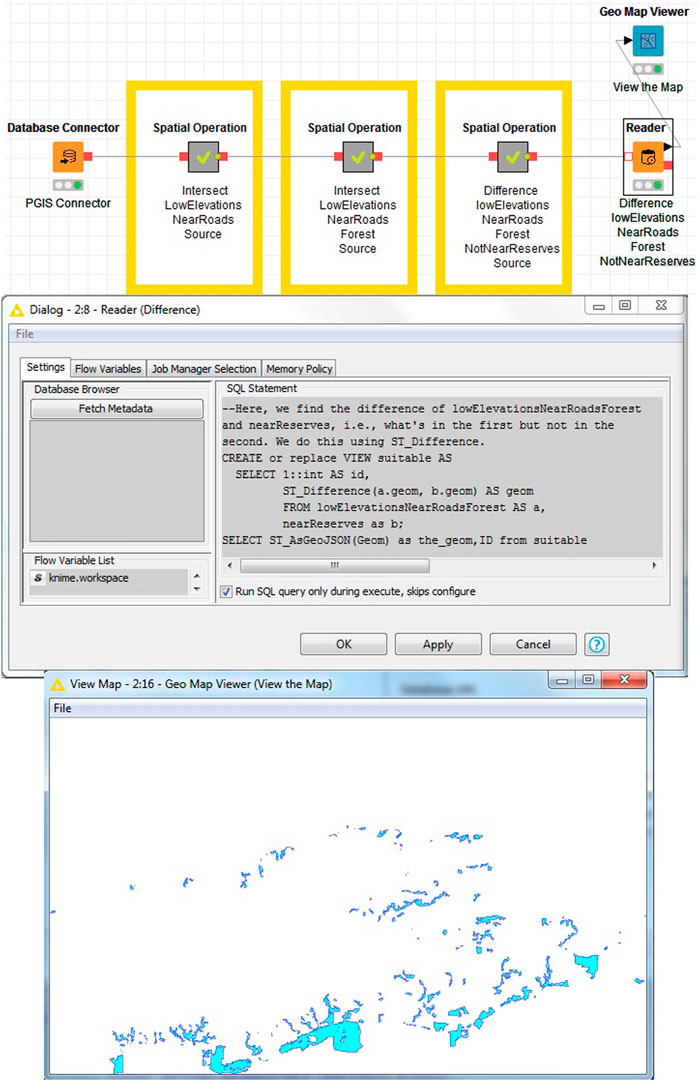
Task: Click the Reader node status traffic light
Action: [x=648, y=185]
